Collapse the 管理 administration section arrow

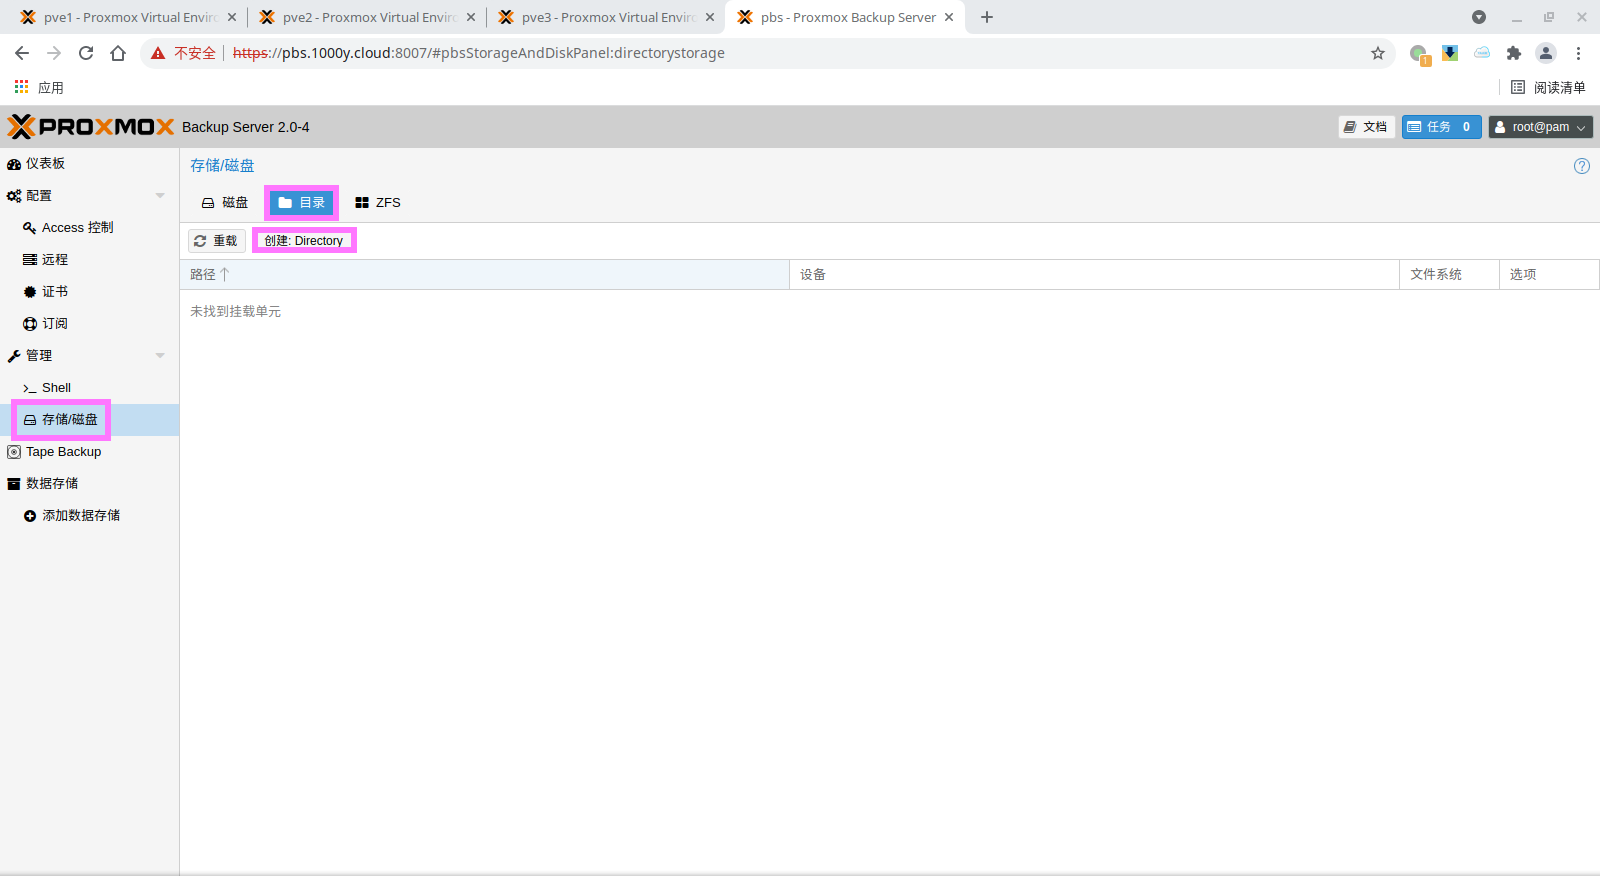[x=160, y=356]
